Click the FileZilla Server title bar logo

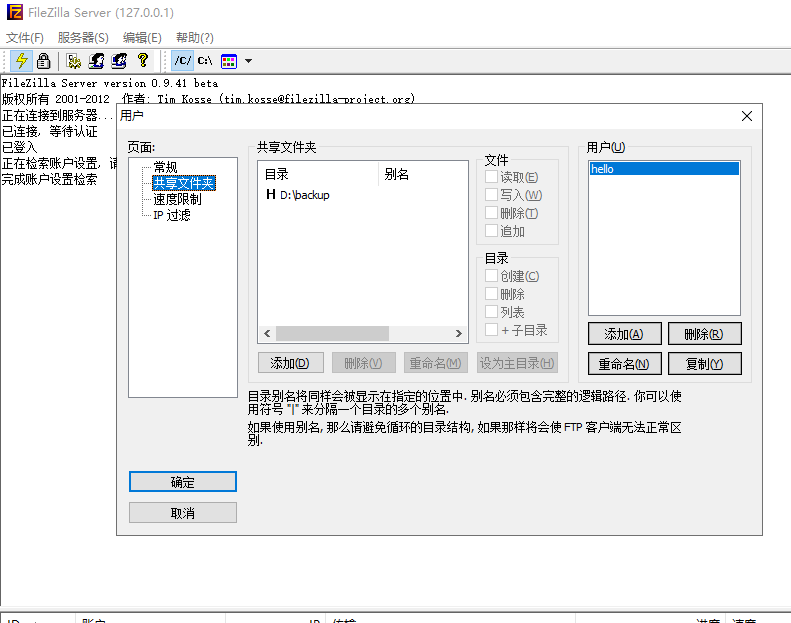[x=15, y=12]
